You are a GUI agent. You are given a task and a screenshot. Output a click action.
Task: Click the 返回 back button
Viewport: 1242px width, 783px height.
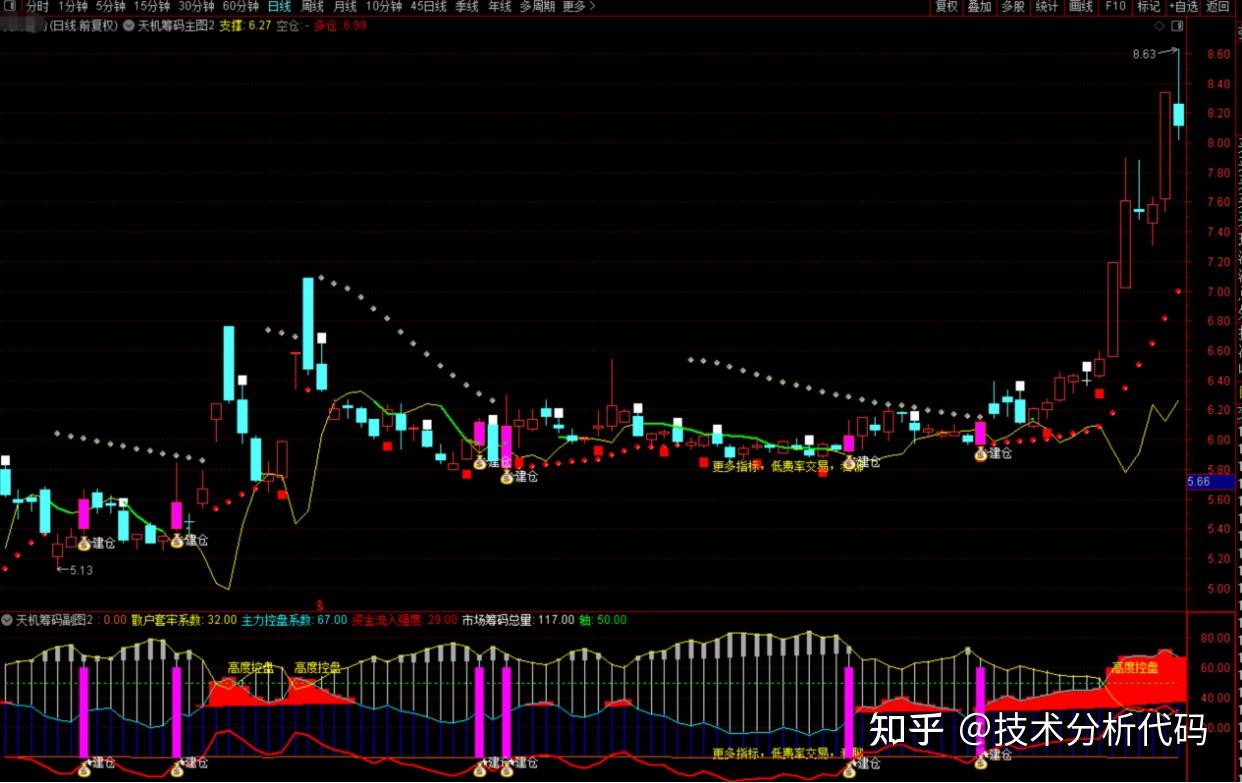pyautogui.click(x=1218, y=6)
